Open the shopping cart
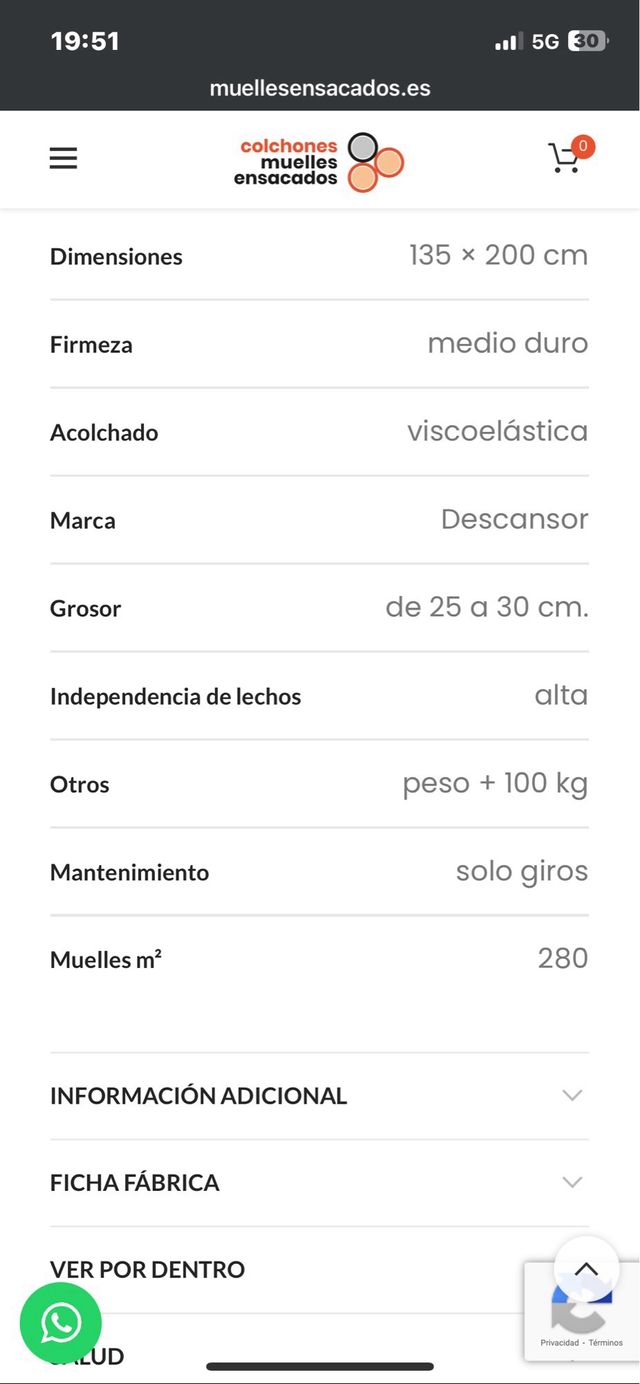This screenshot has height=1384, width=640. tap(565, 160)
